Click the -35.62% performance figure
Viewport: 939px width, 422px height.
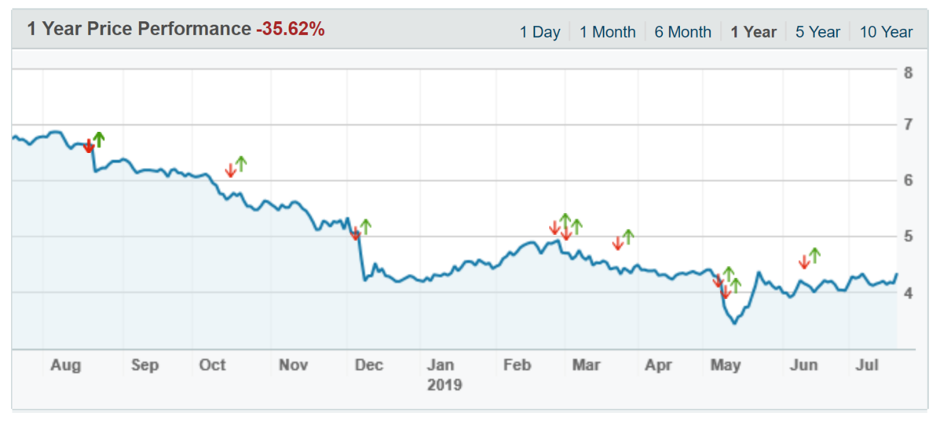[290, 30]
